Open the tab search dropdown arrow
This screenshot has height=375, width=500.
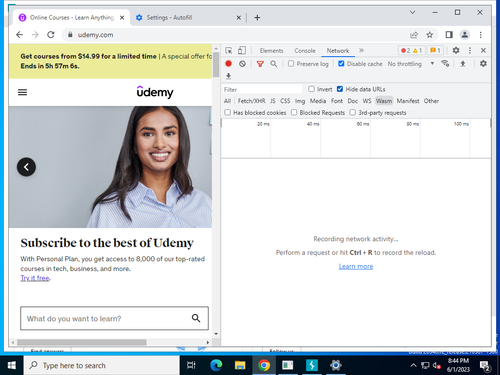click(412, 12)
